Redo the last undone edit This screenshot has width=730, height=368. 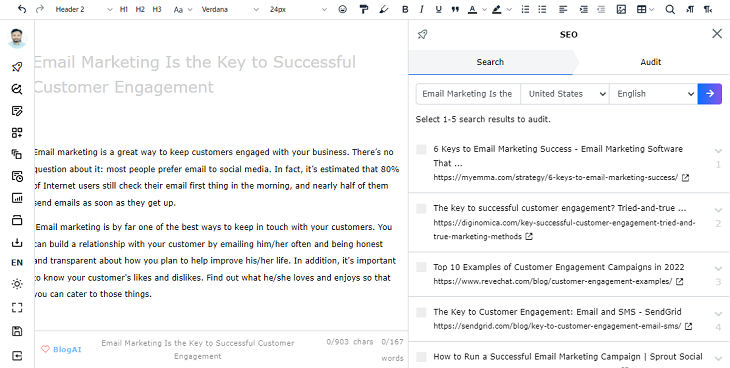pos(40,9)
